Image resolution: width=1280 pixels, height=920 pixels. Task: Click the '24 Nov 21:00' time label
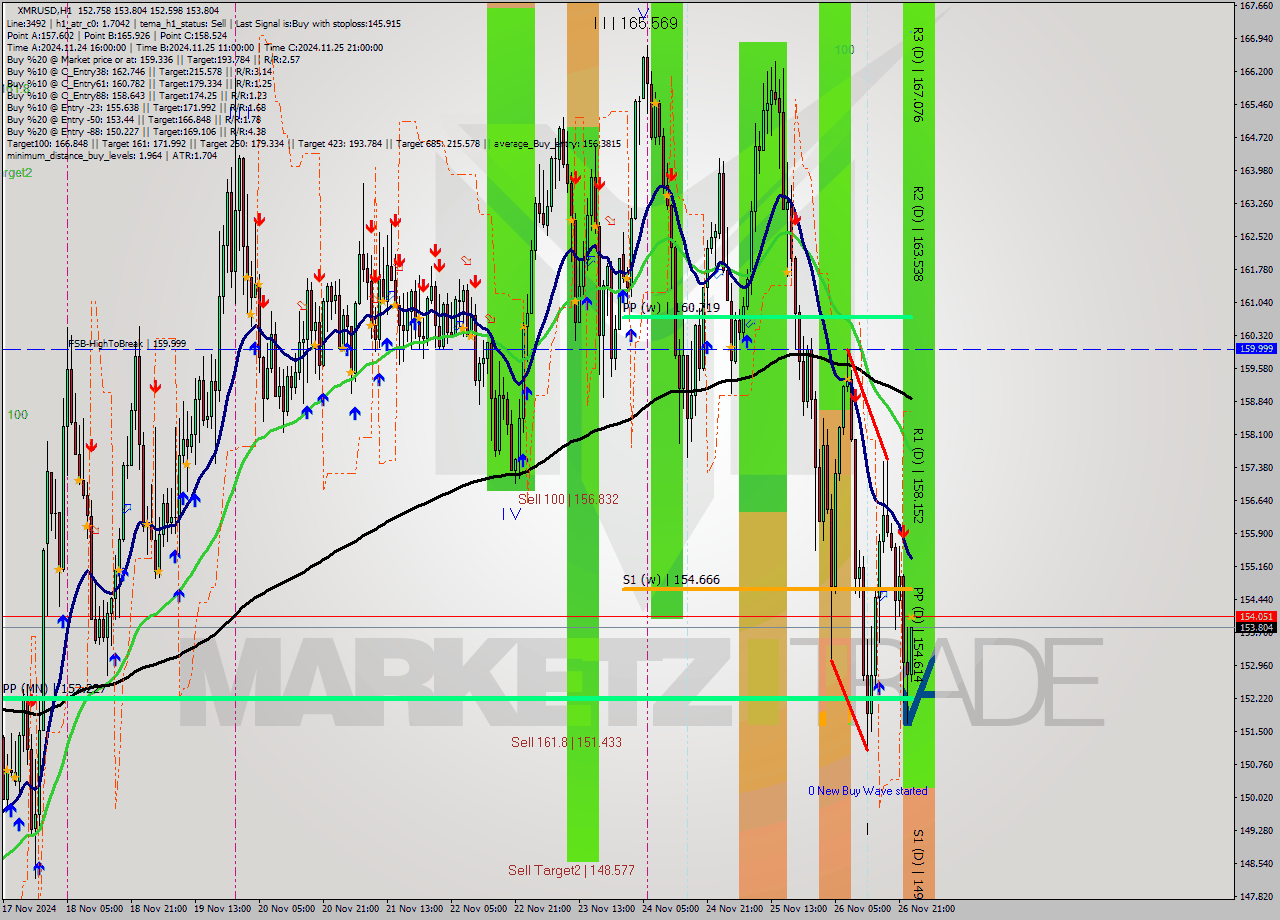coord(735,909)
